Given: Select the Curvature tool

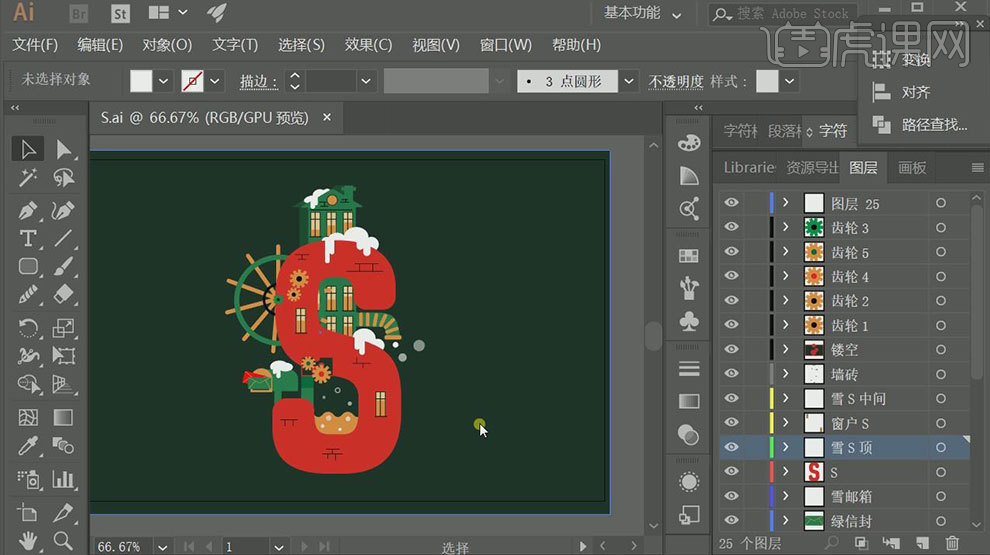Looking at the screenshot, I should pos(63,210).
